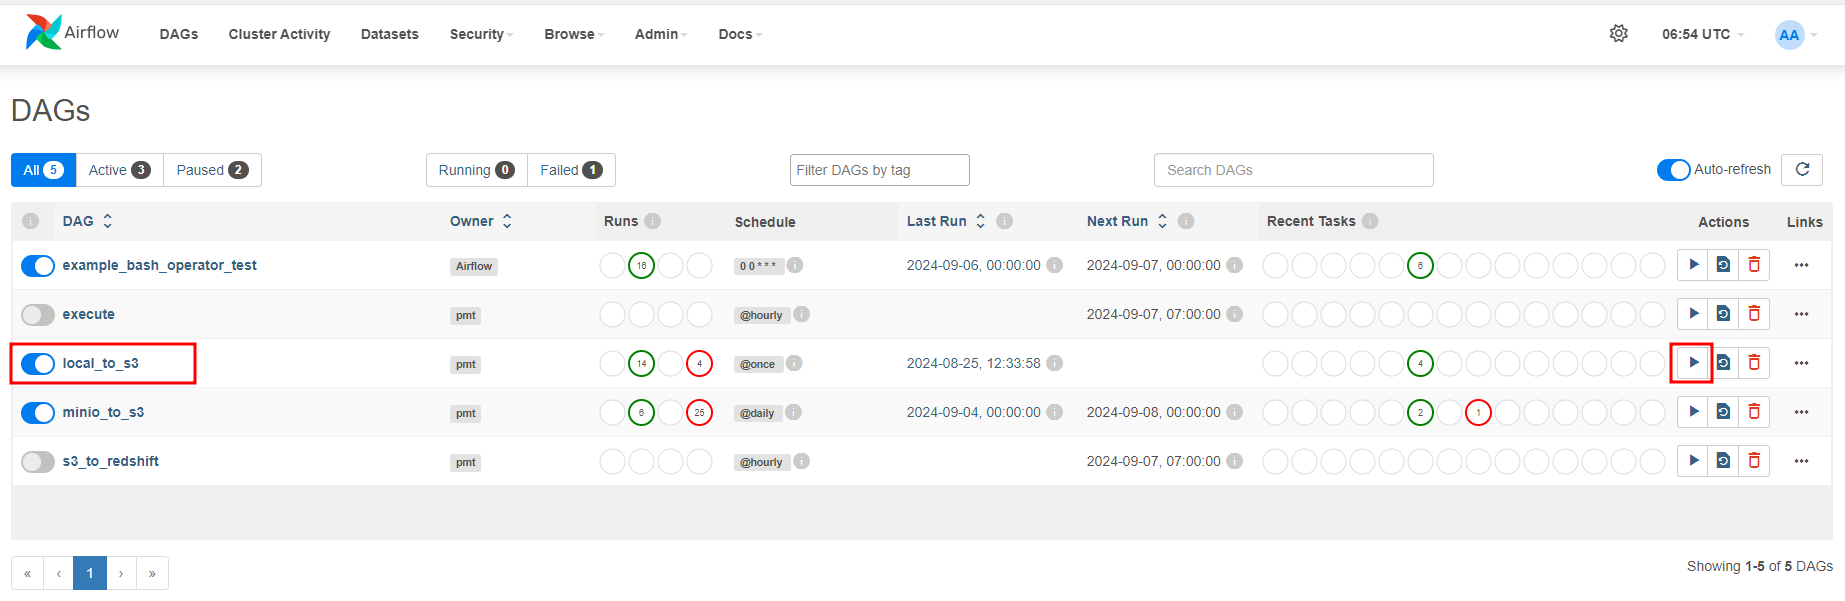Viewport: 1845px width, 601px height.
Task: Delete the example_bash_operator_test DAG
Action: 1754,265
